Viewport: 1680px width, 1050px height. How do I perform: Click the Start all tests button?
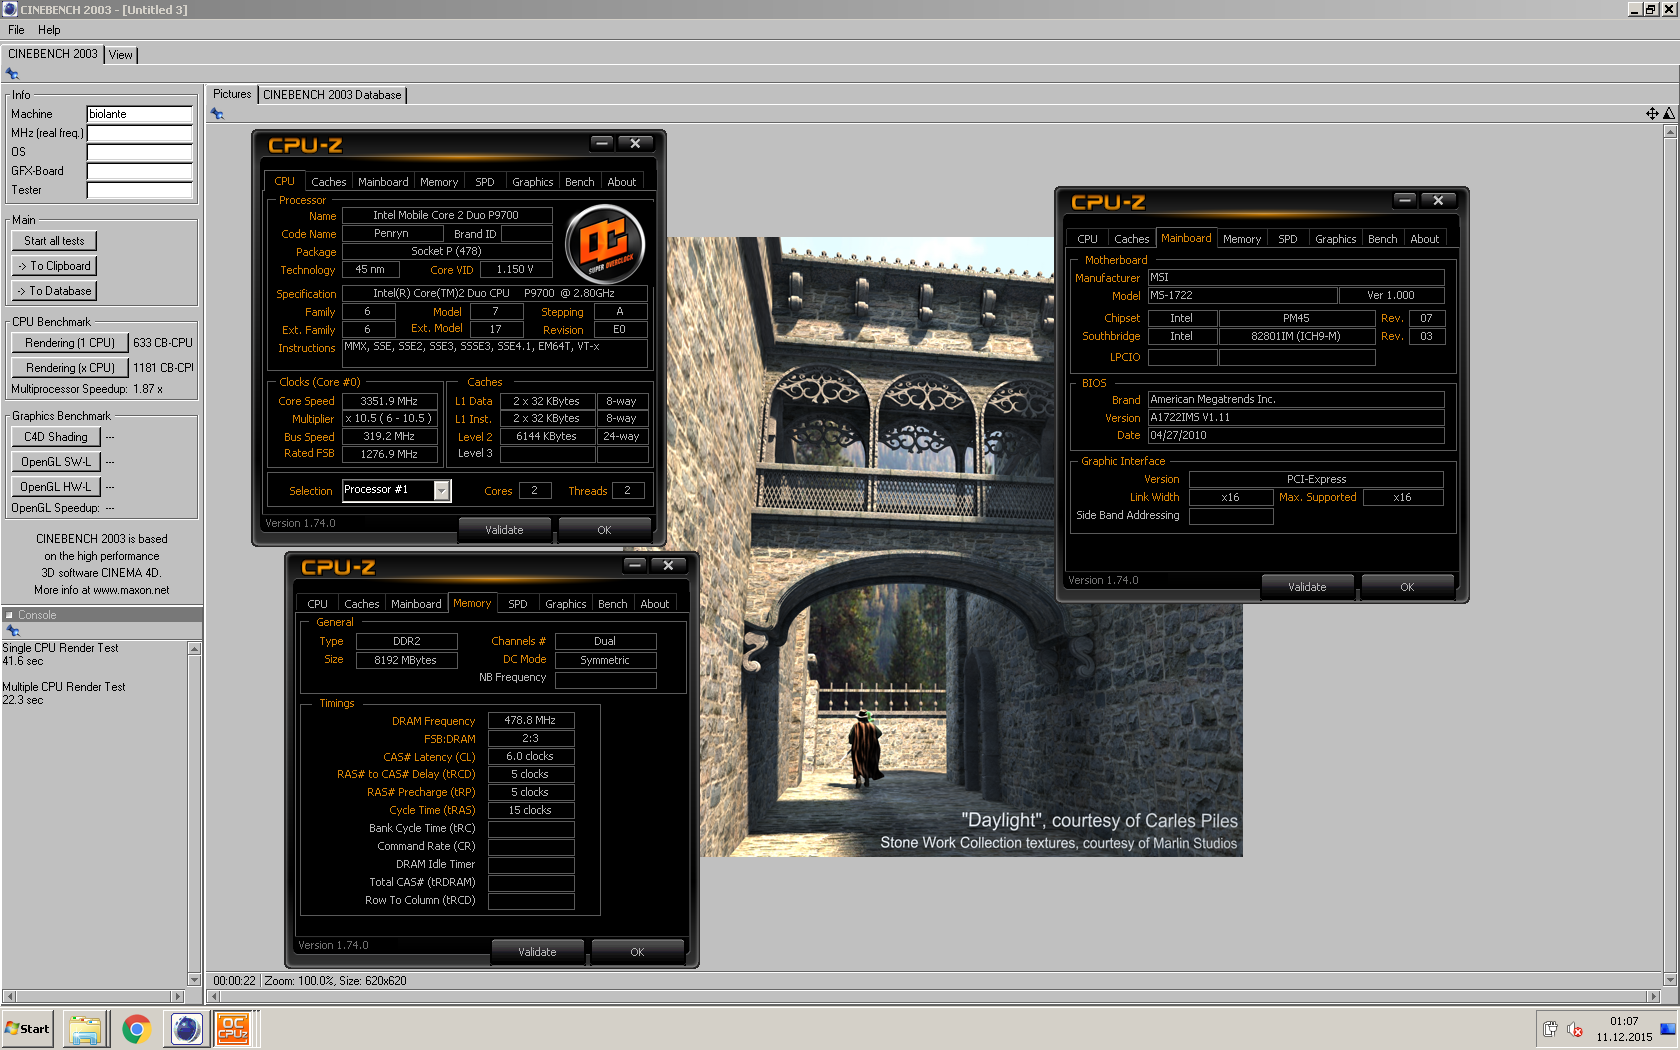(54, 241)
